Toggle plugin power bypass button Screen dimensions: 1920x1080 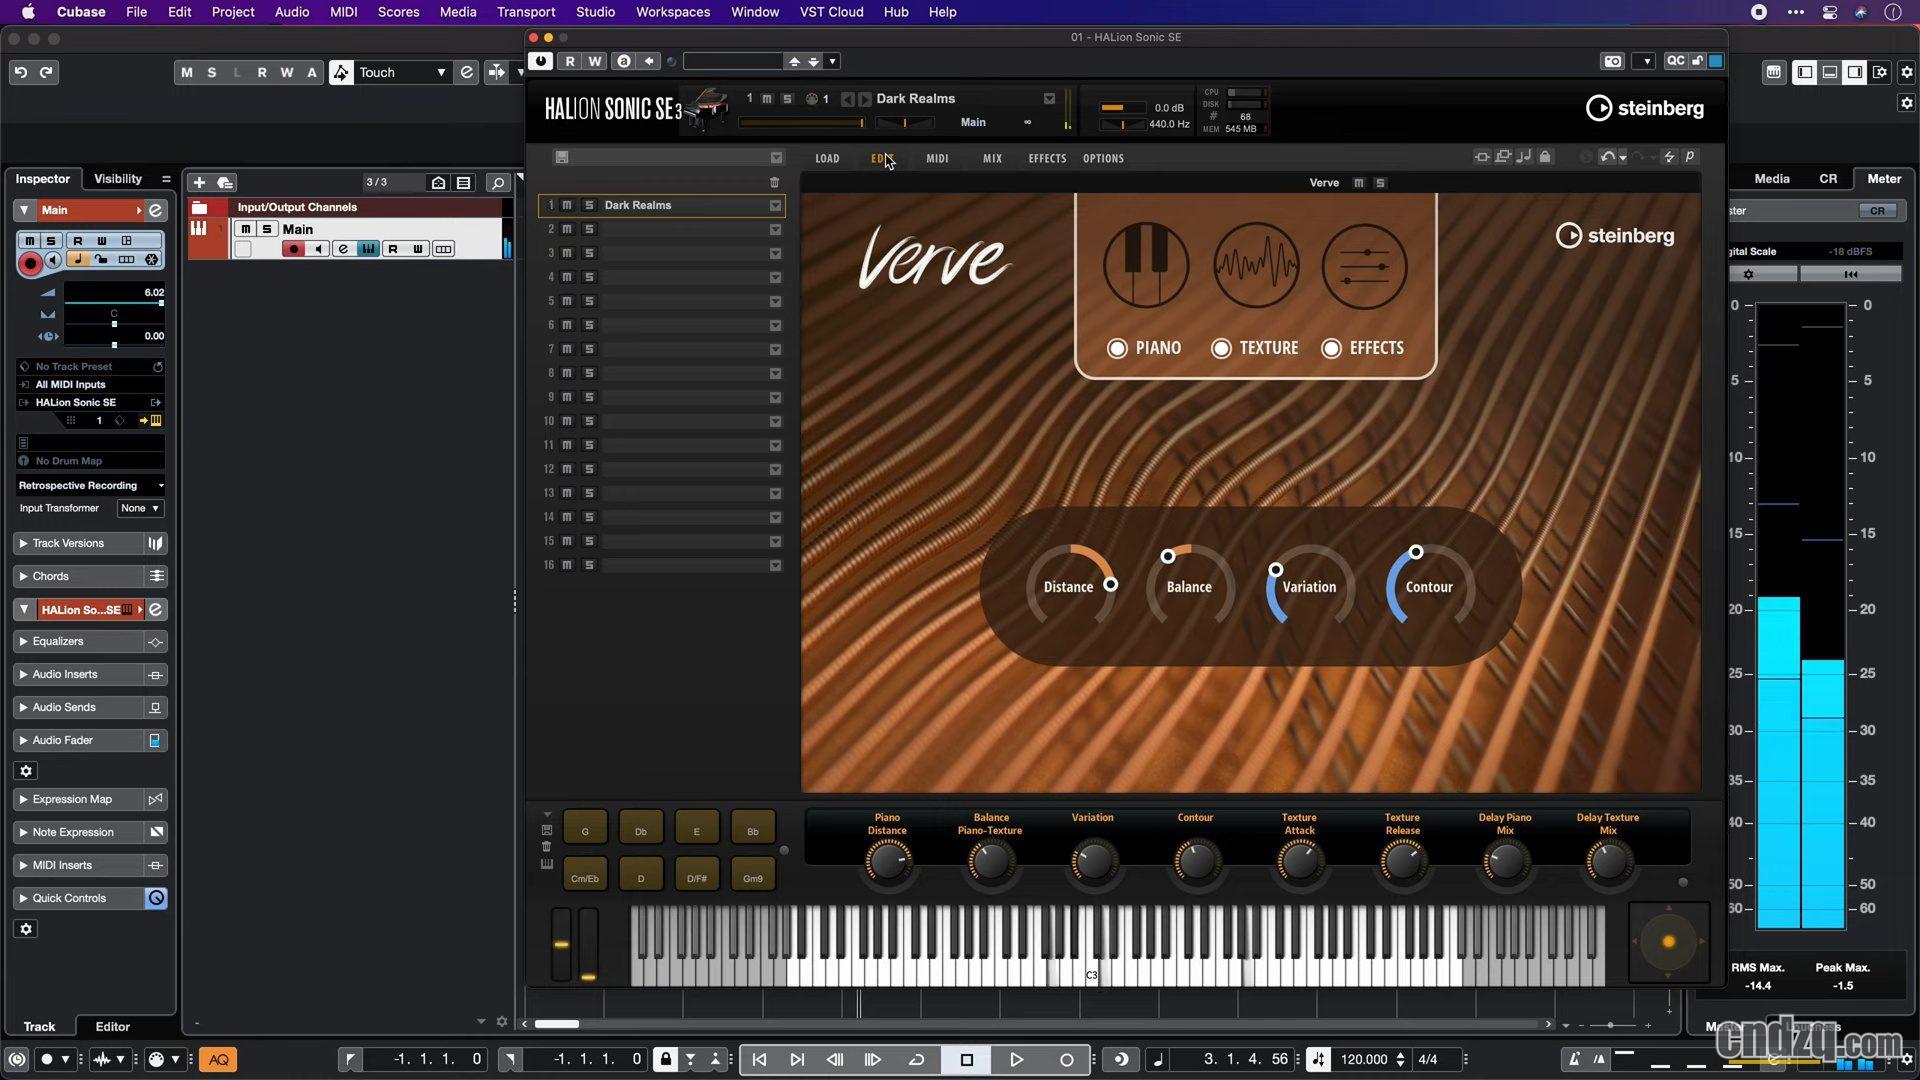(x=540, y=61)
